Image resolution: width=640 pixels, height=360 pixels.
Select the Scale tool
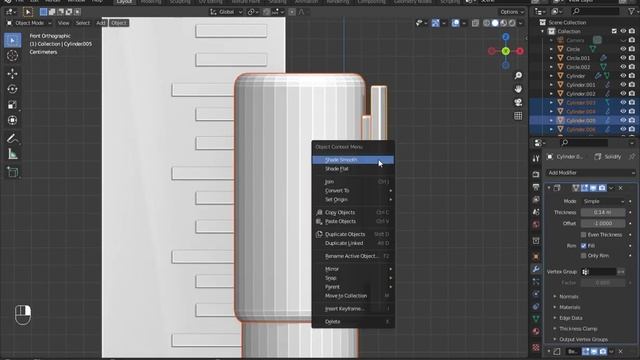pos(12,104)
